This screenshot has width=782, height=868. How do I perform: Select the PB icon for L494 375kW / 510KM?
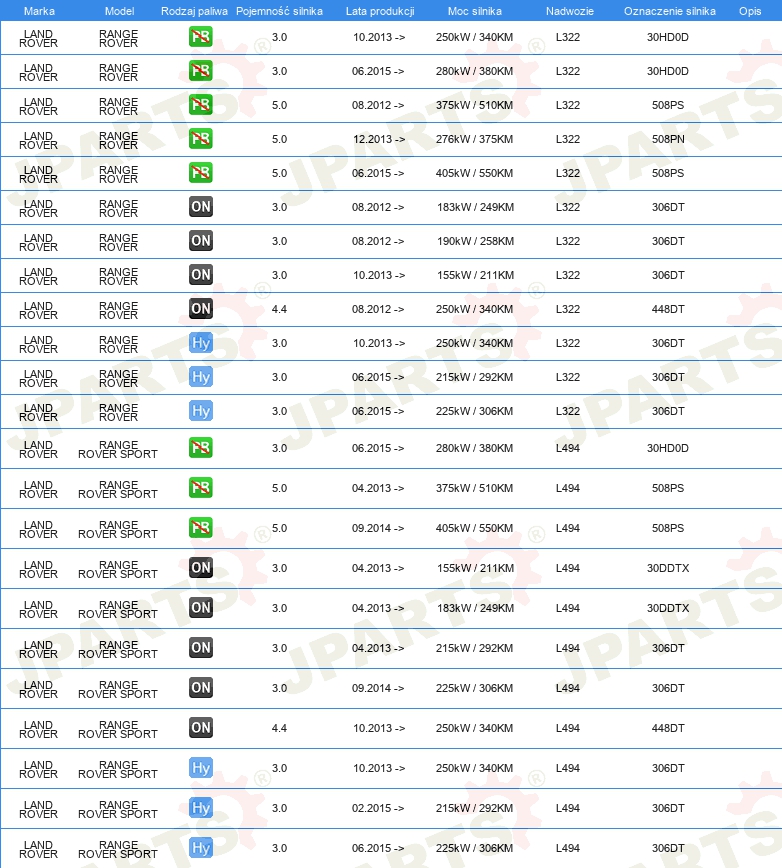[201, 488]
